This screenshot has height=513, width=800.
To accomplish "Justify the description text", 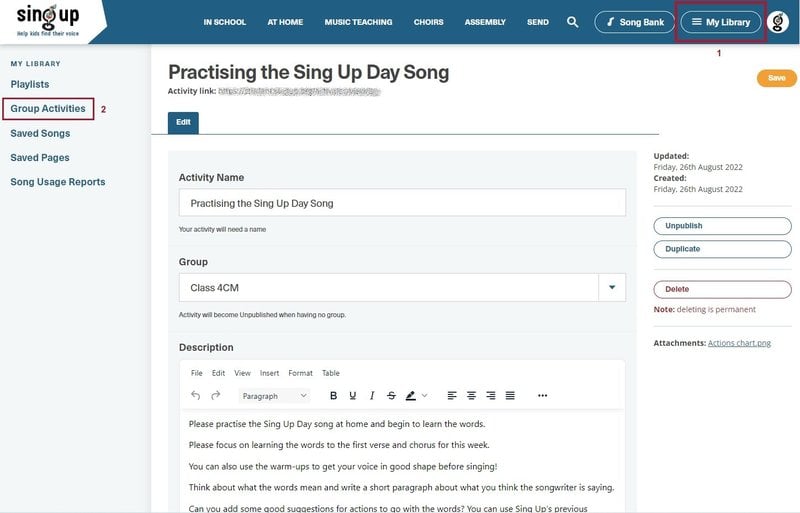I will (x=510, y=396).
